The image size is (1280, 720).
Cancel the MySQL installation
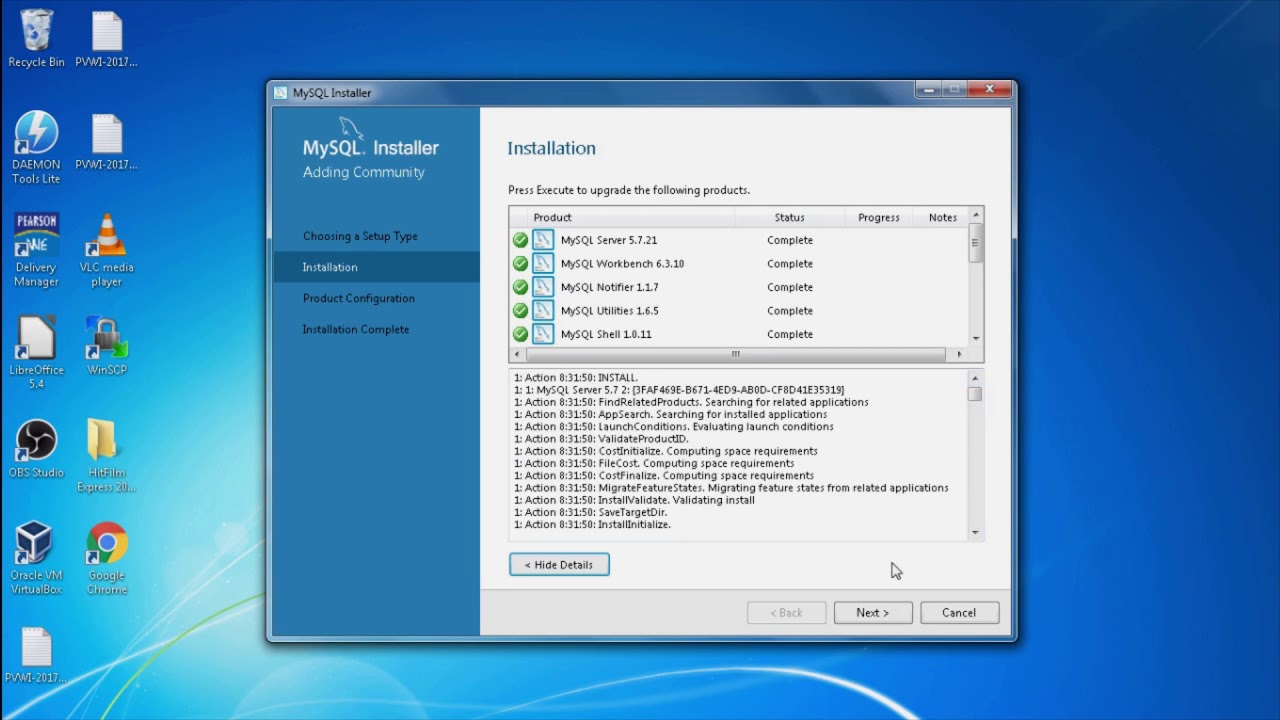click(959, 613)
